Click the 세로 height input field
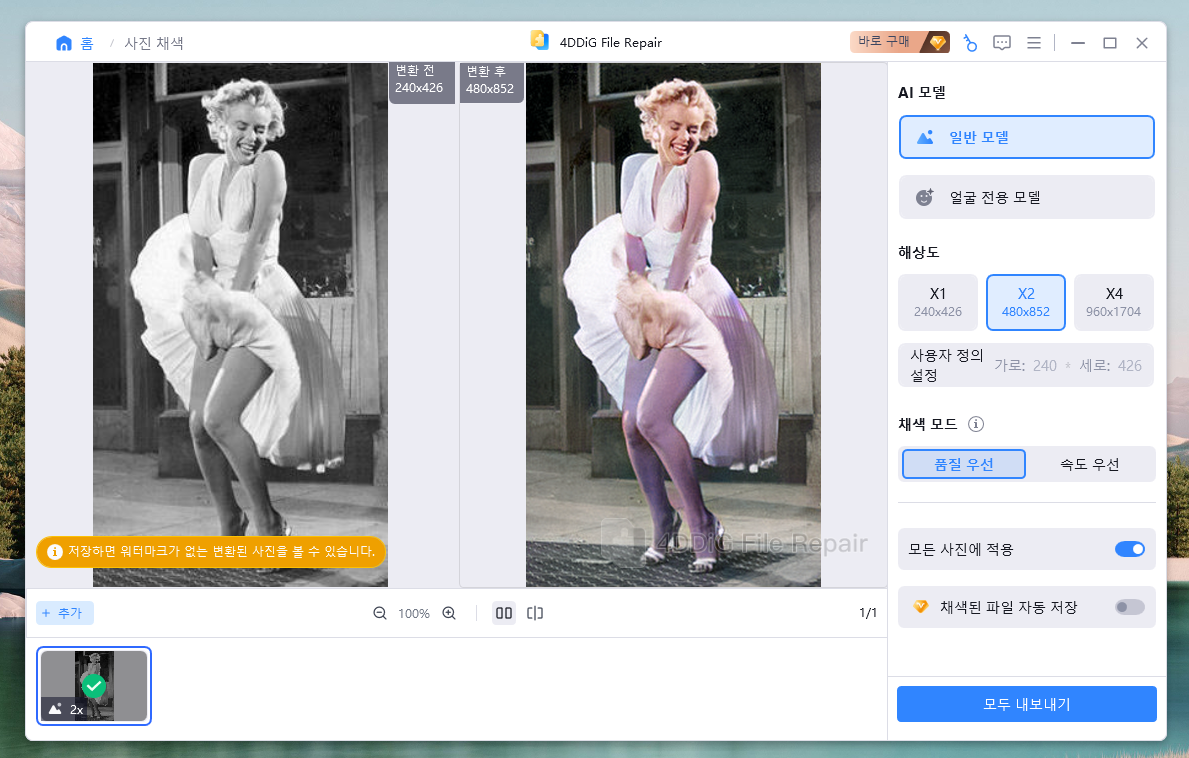 coord(1128,365)
